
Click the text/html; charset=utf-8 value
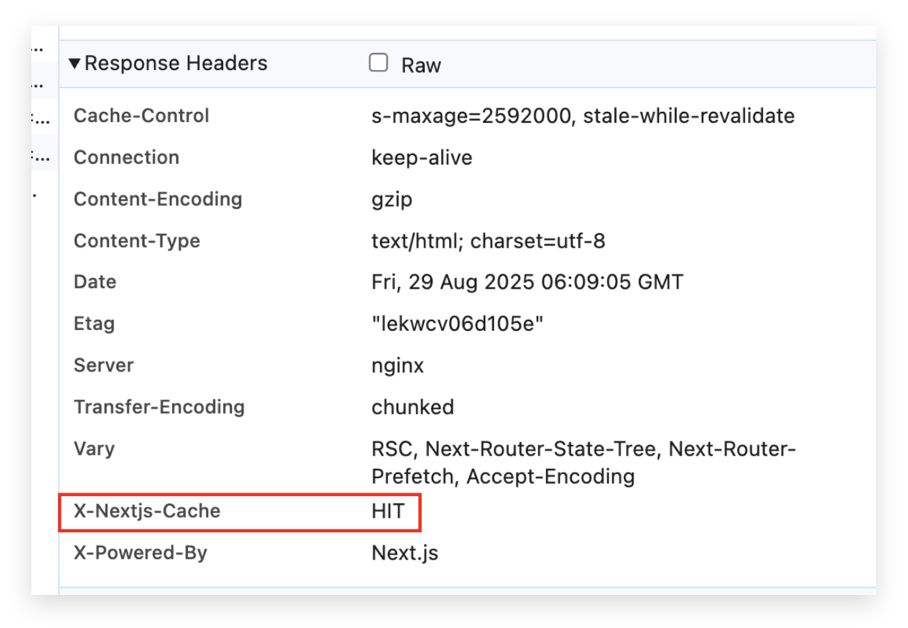(488, 241)
